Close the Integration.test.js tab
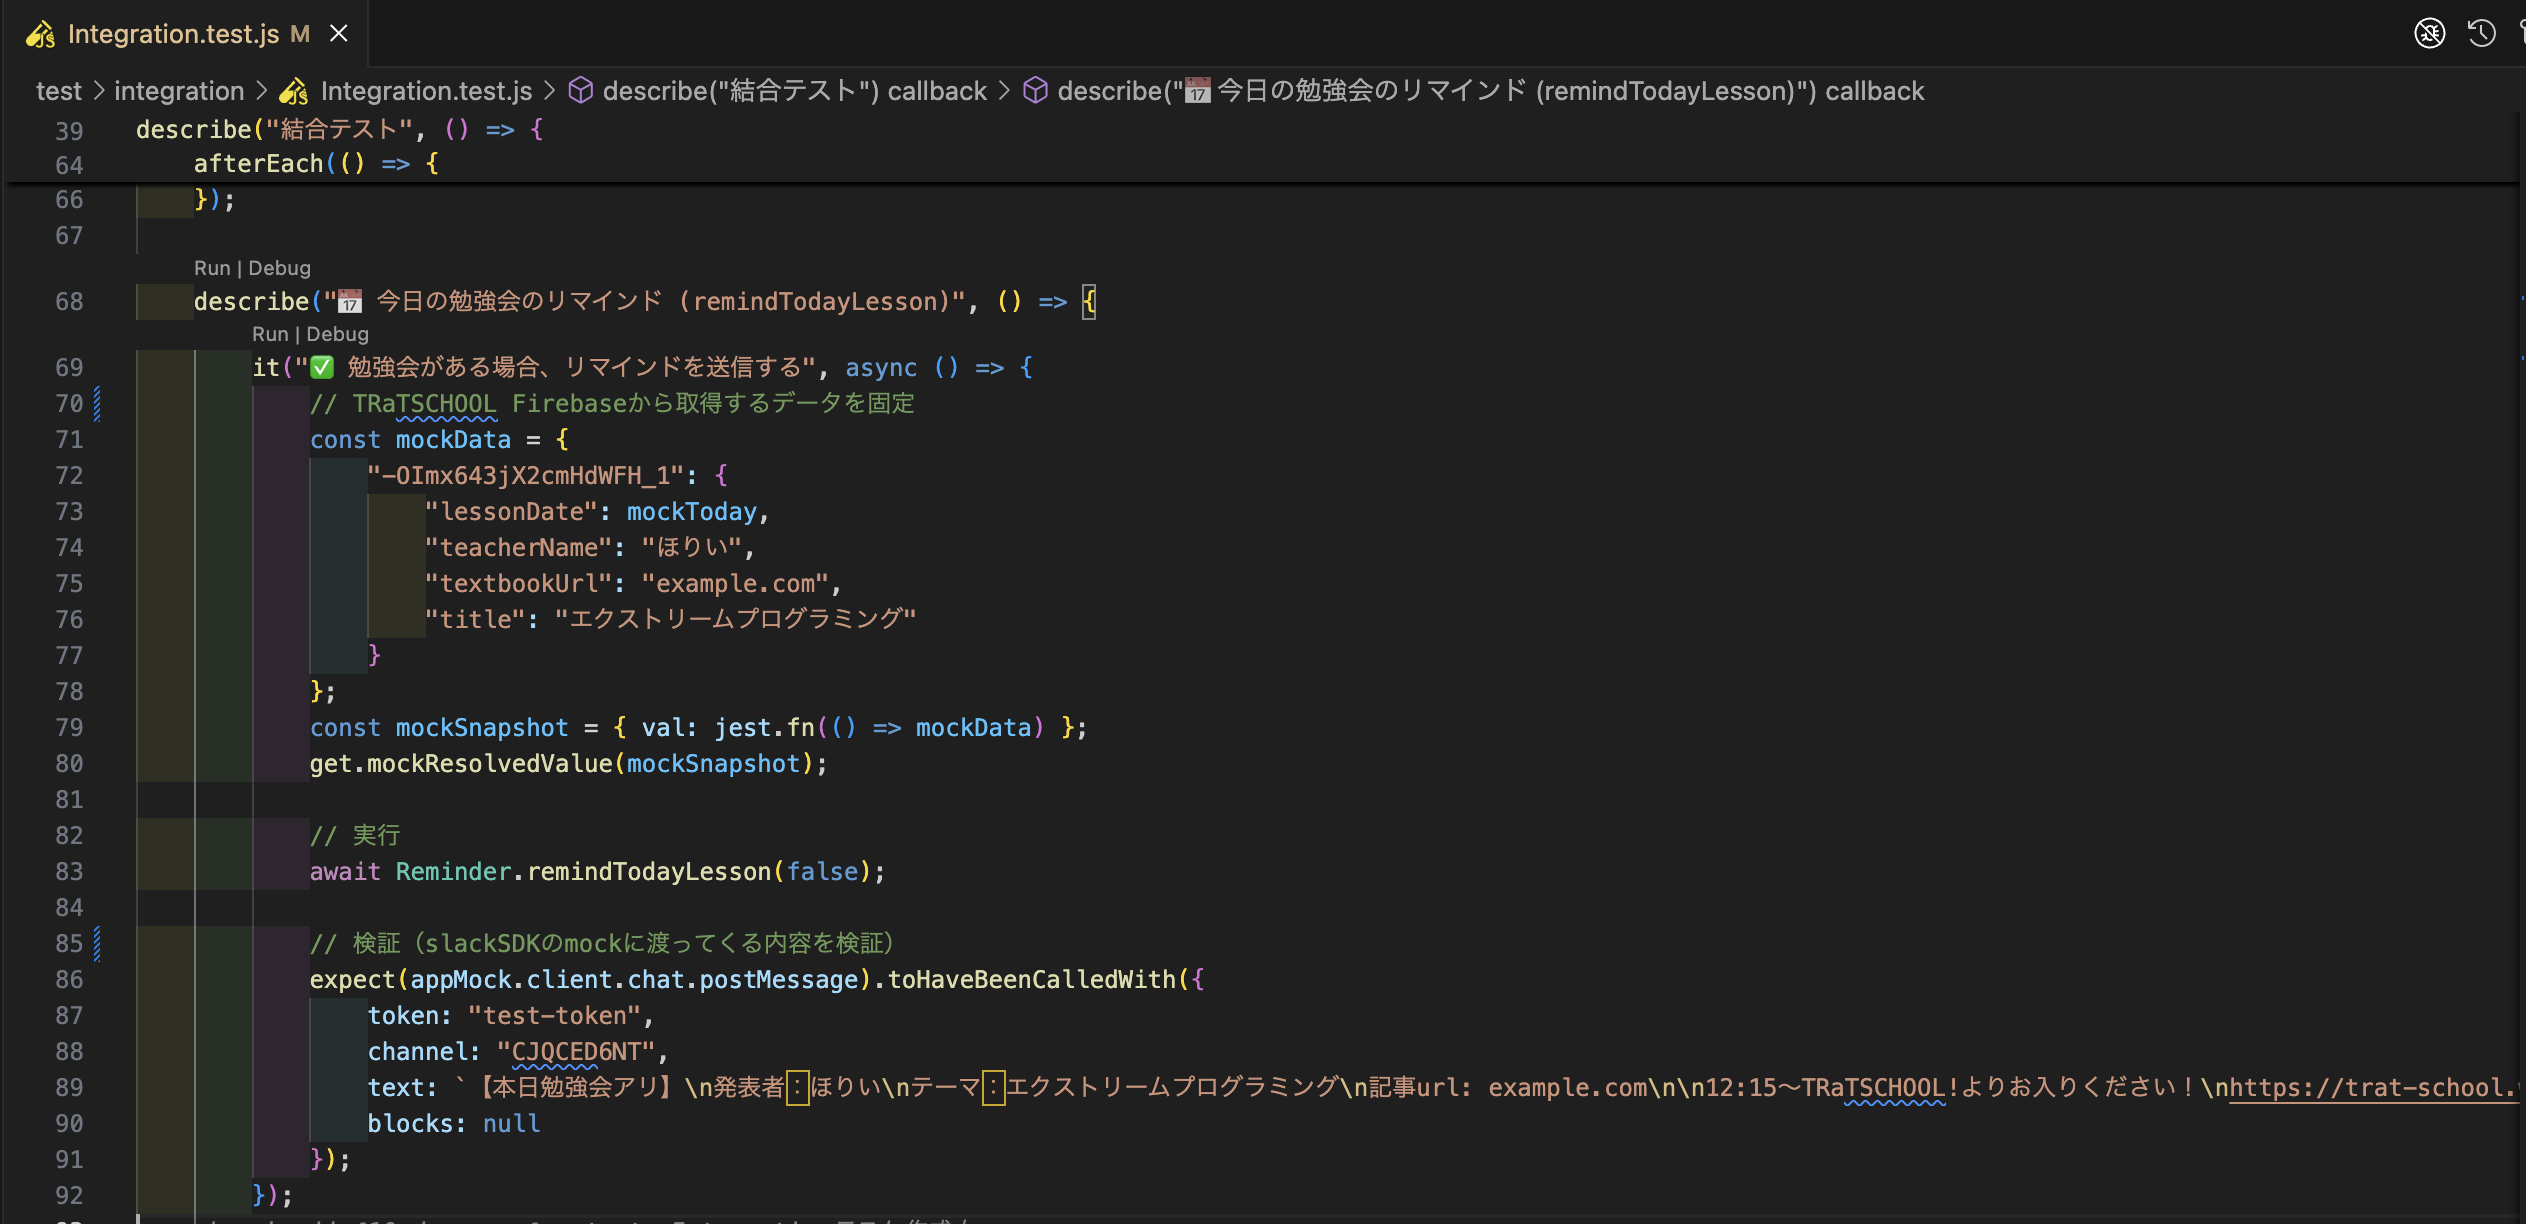 (x=339, y=34)
